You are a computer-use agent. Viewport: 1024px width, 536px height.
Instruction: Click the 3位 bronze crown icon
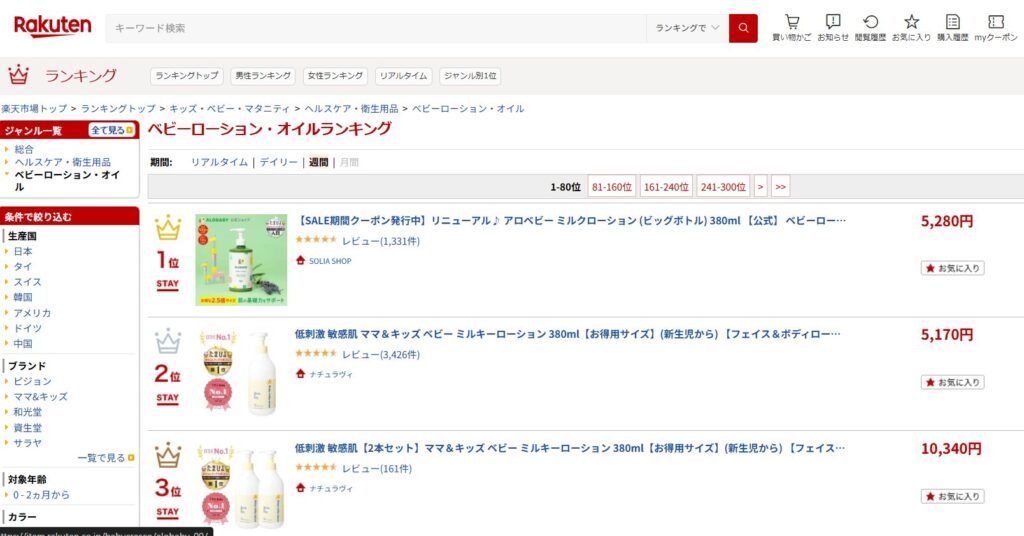pos(168,455)
